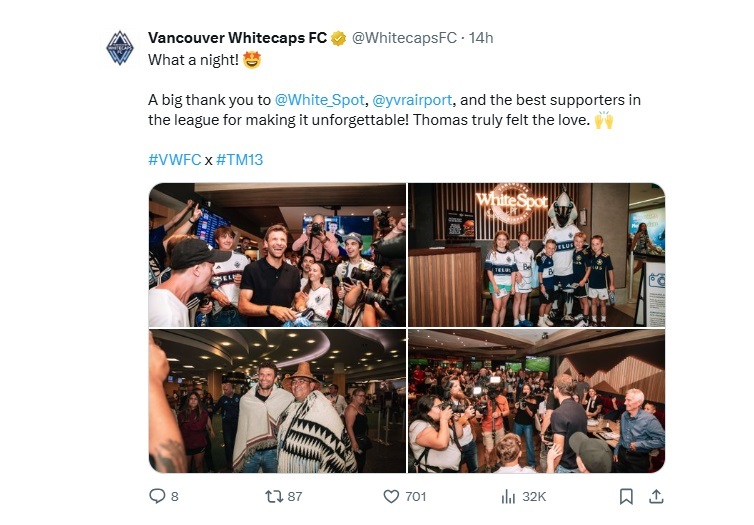Viewport: 754px width, 525px height.
Task: Click the share upload icon
Action: pos(656,496)
